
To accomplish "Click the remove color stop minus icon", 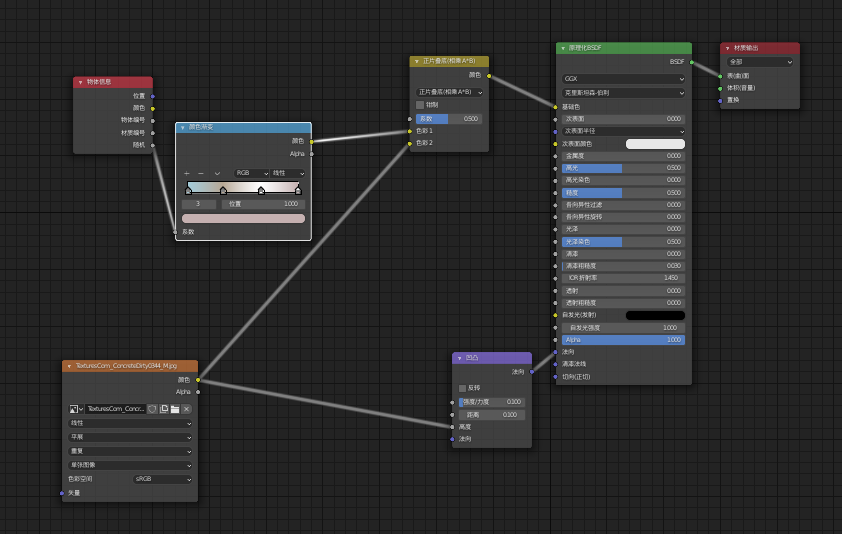I will [x=201, y=173].
